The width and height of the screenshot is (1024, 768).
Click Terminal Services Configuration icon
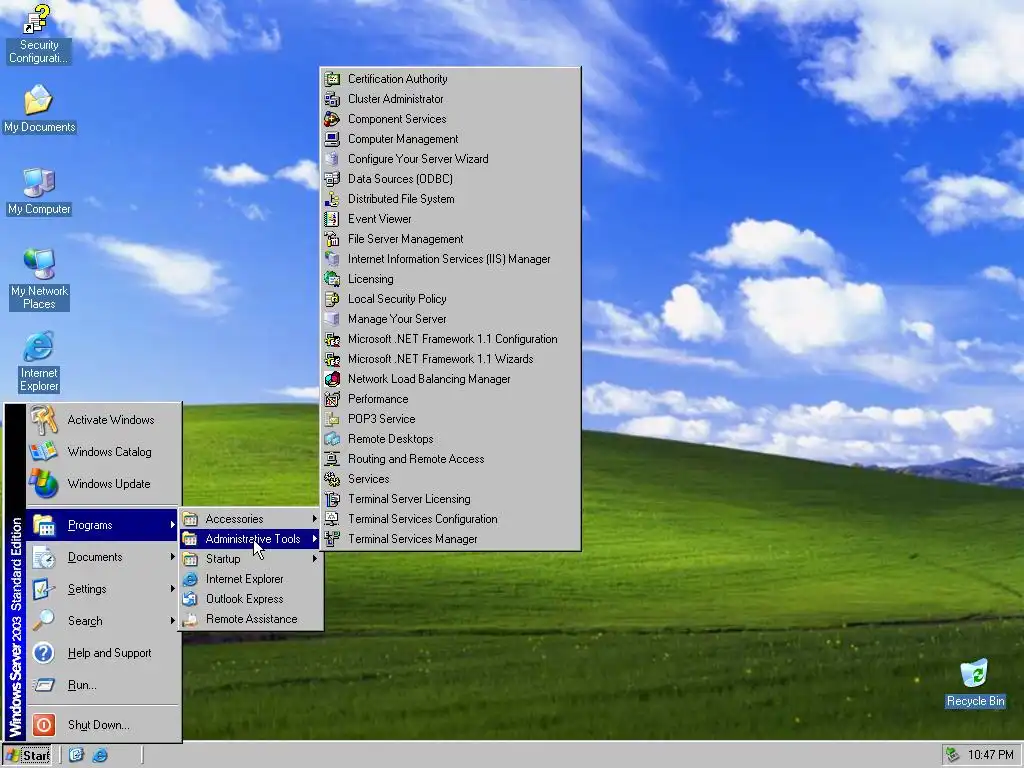point(332,519)
